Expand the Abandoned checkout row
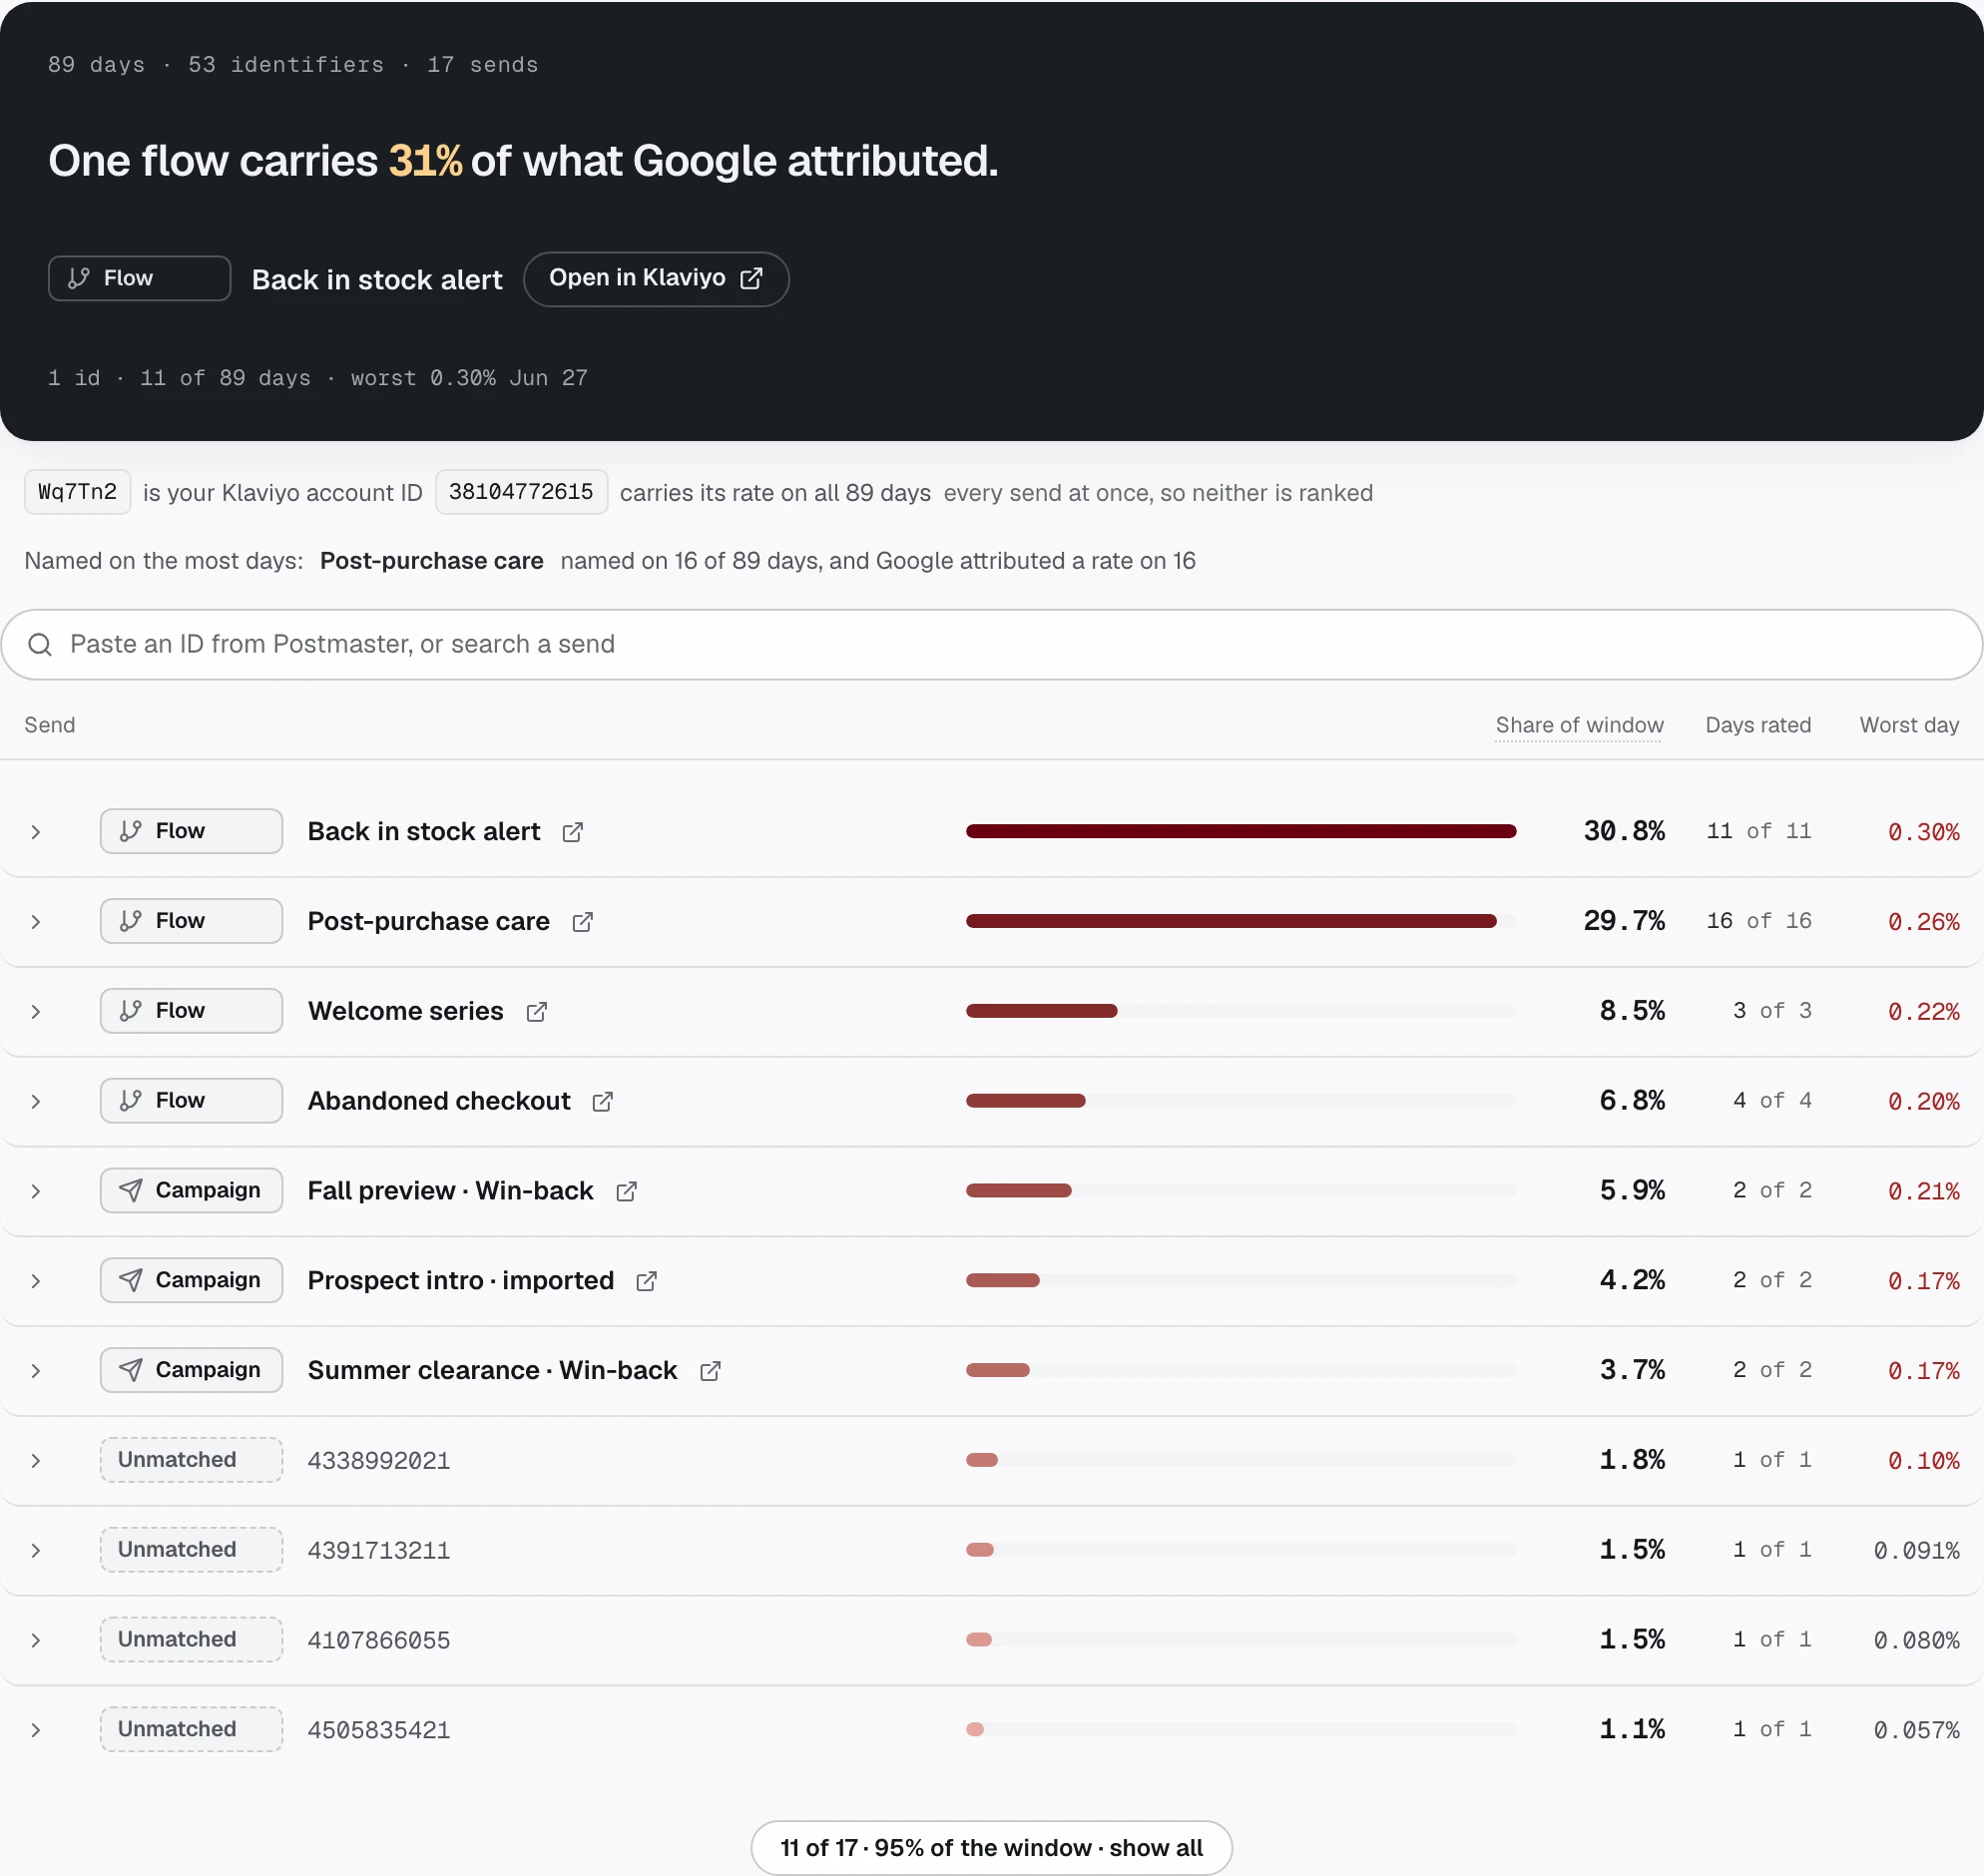Image resolution: width=1984 pixels, height=1876 pixels. (x=36, y=1101)
